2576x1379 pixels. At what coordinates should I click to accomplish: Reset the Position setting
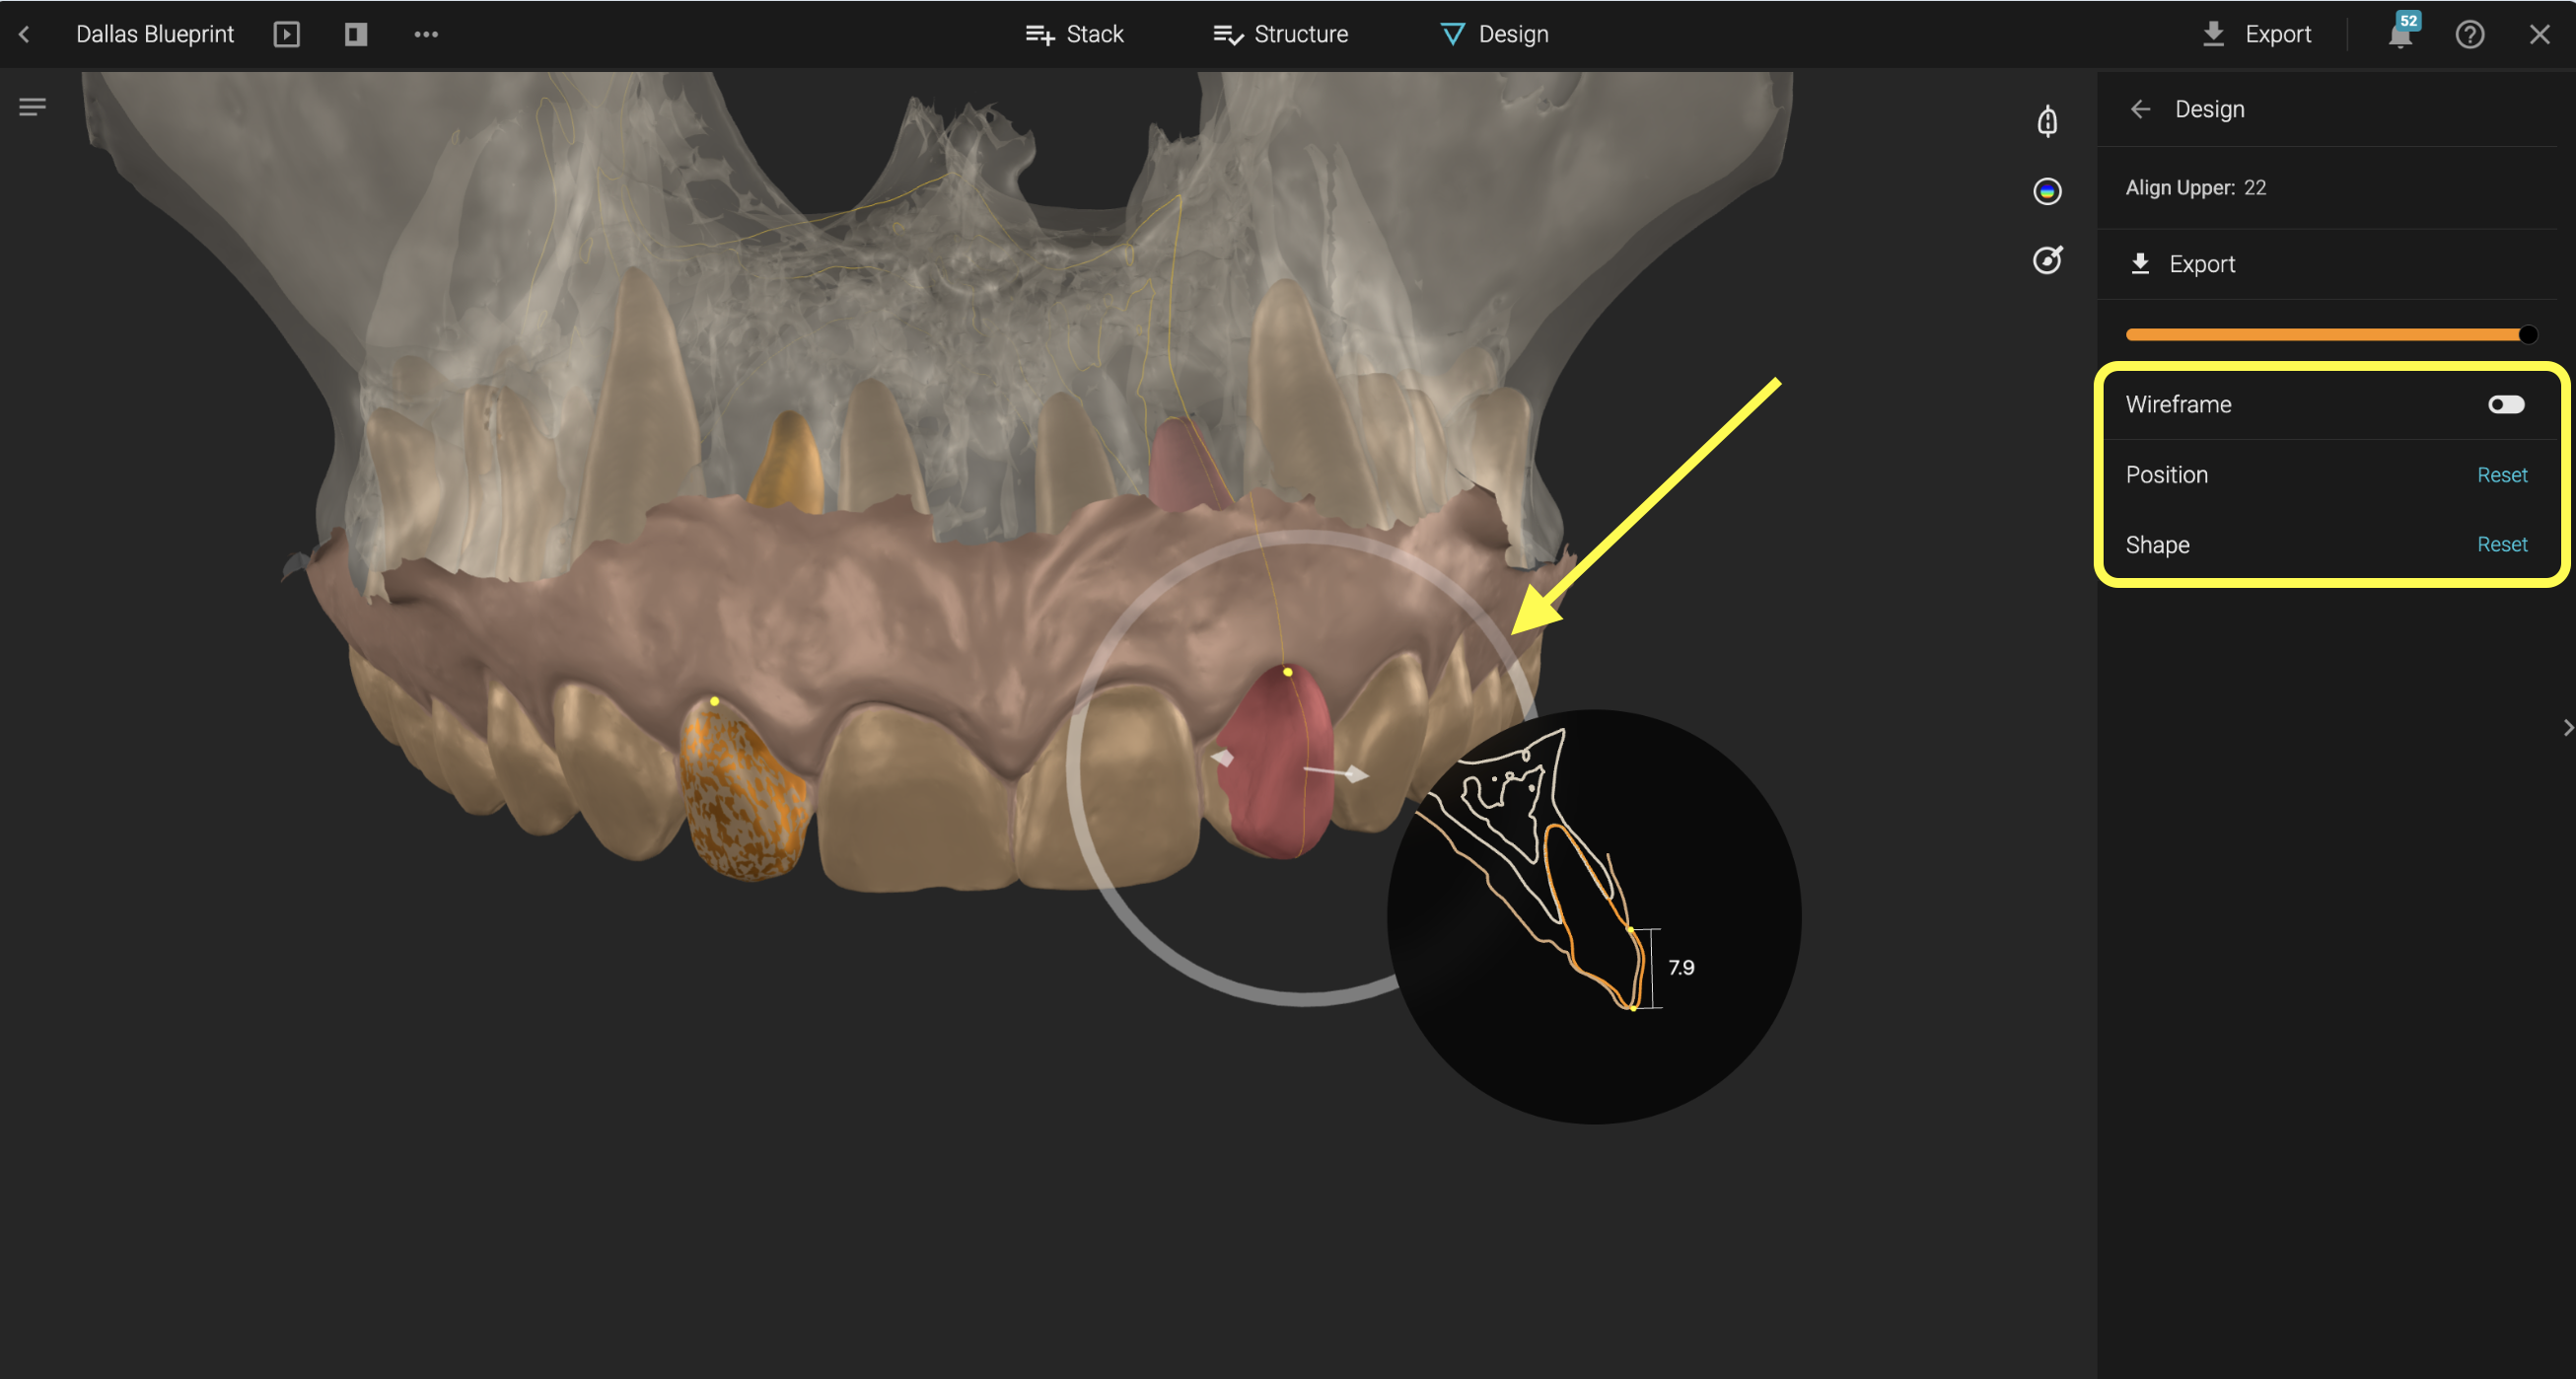tap(2501, 475)
